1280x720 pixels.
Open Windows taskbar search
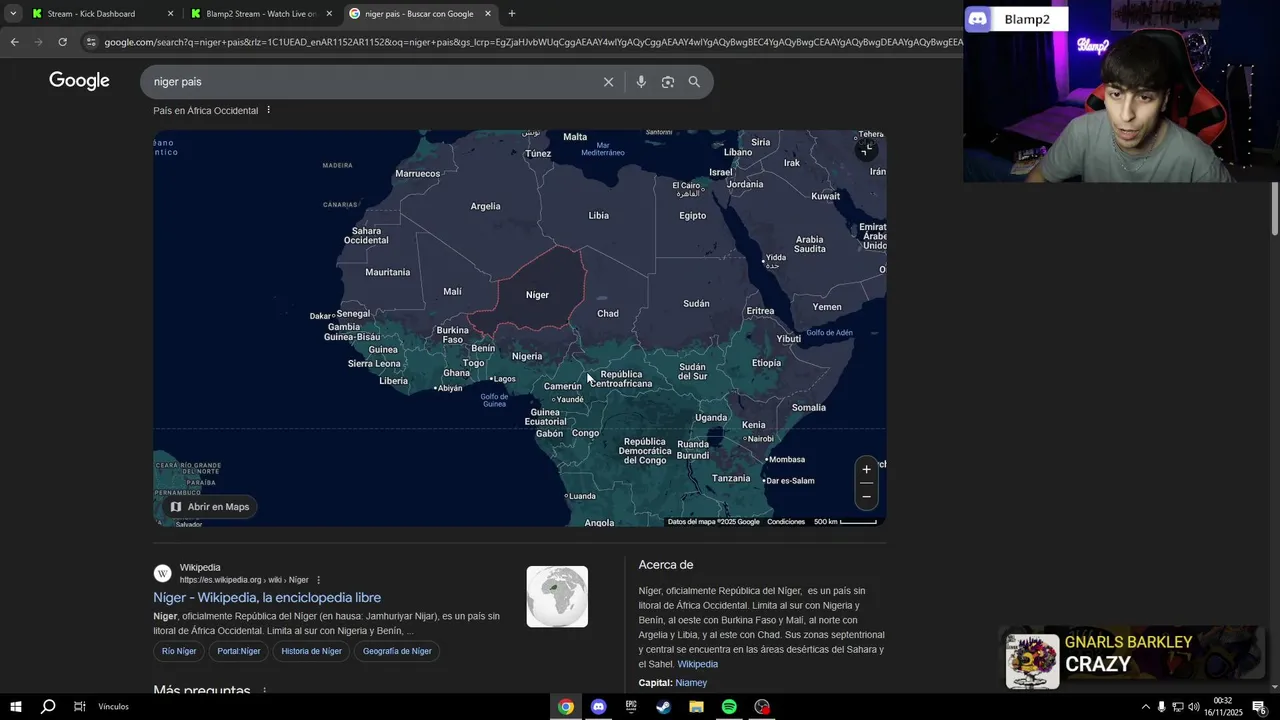(48, 707)
